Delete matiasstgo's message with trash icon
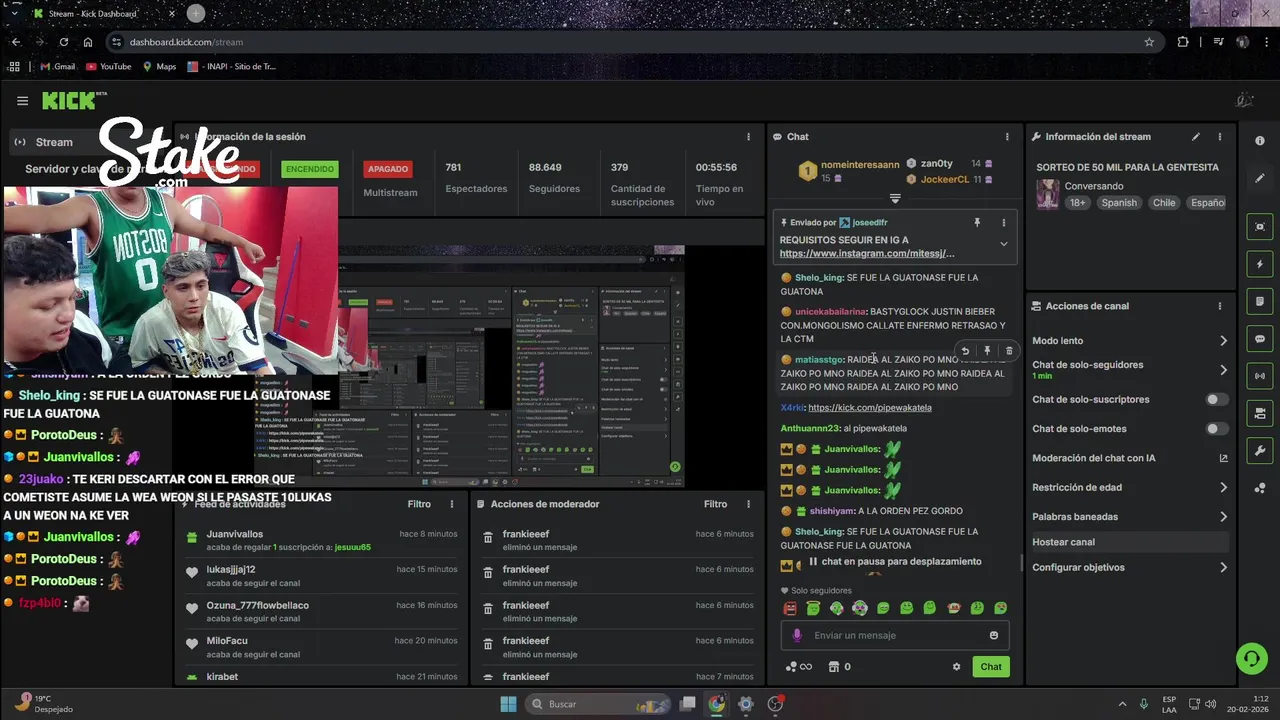The height and width of the screenshot is (720, 1280). (x=1009, y=351)
